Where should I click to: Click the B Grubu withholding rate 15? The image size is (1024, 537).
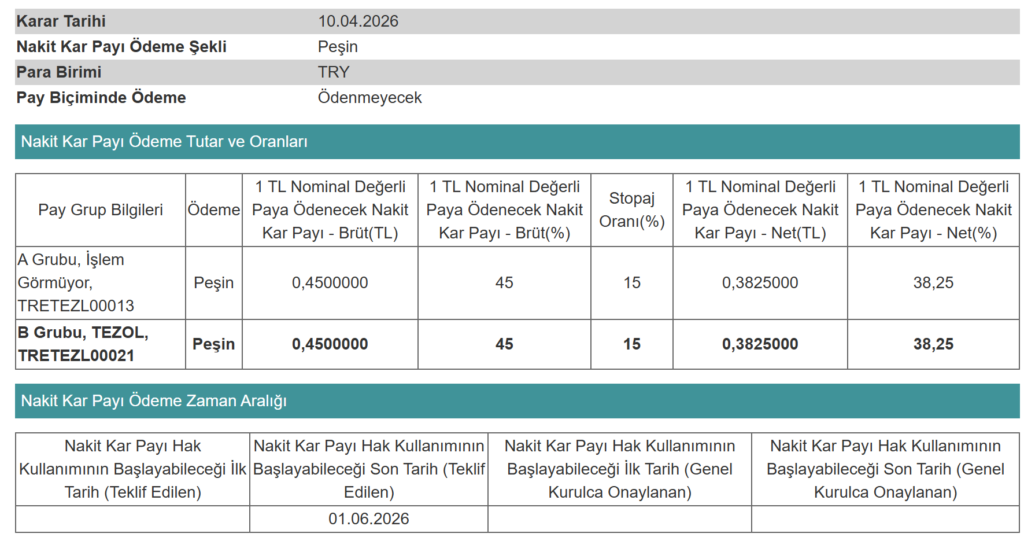(631, 344)
